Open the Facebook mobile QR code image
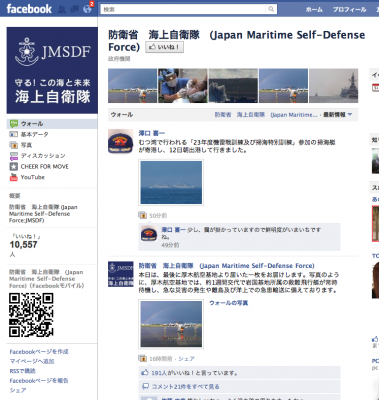This screenshot has width=379, height=400. [x=31, y=315]
